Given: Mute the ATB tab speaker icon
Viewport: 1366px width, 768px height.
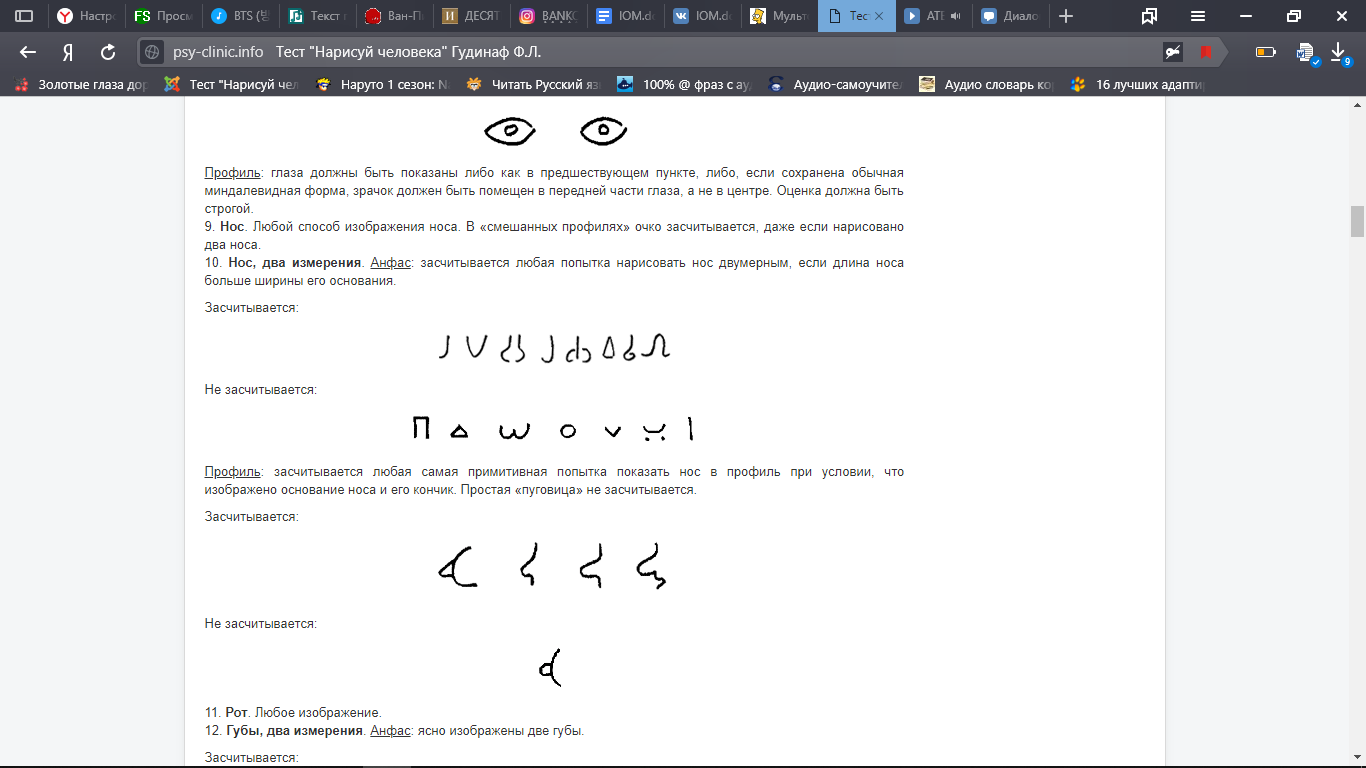Looking at the screenshot, I should (x=955, y=16).
